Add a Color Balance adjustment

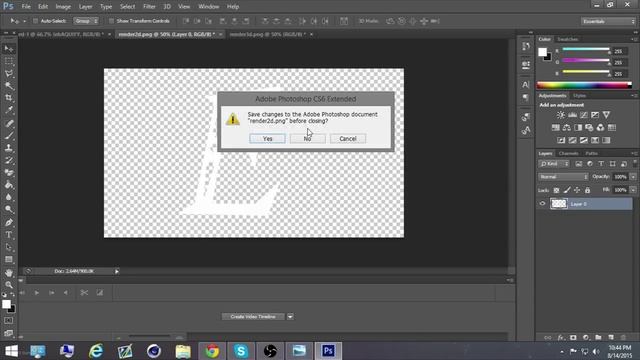(567, 128)
